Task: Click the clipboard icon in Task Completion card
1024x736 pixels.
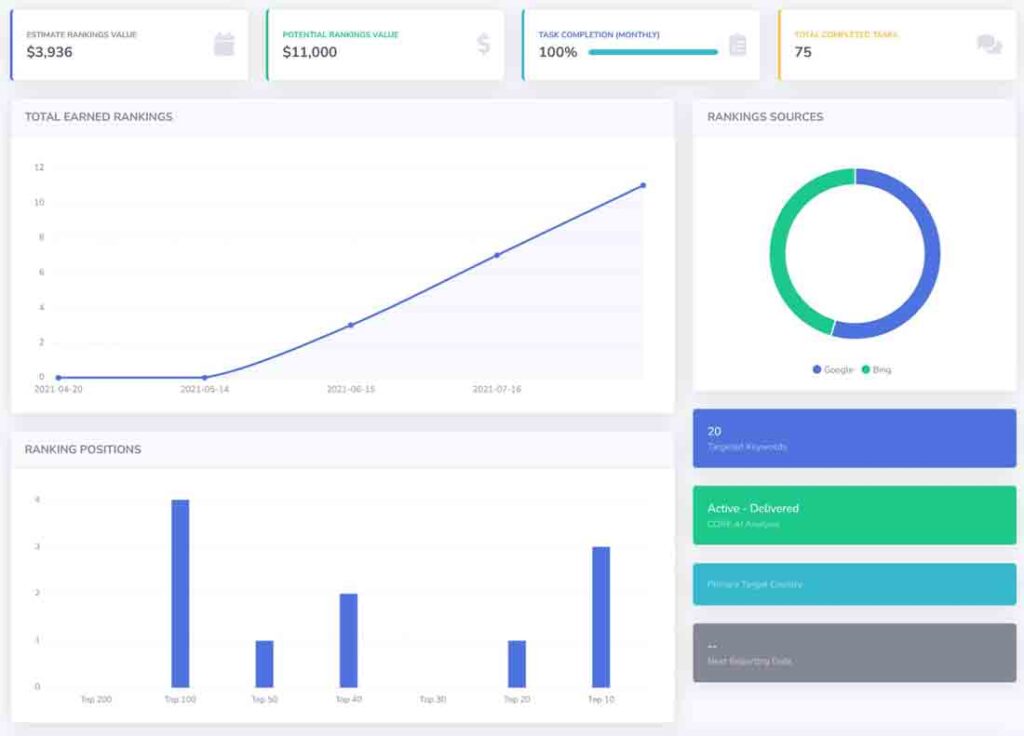Action: pos(738,44)
